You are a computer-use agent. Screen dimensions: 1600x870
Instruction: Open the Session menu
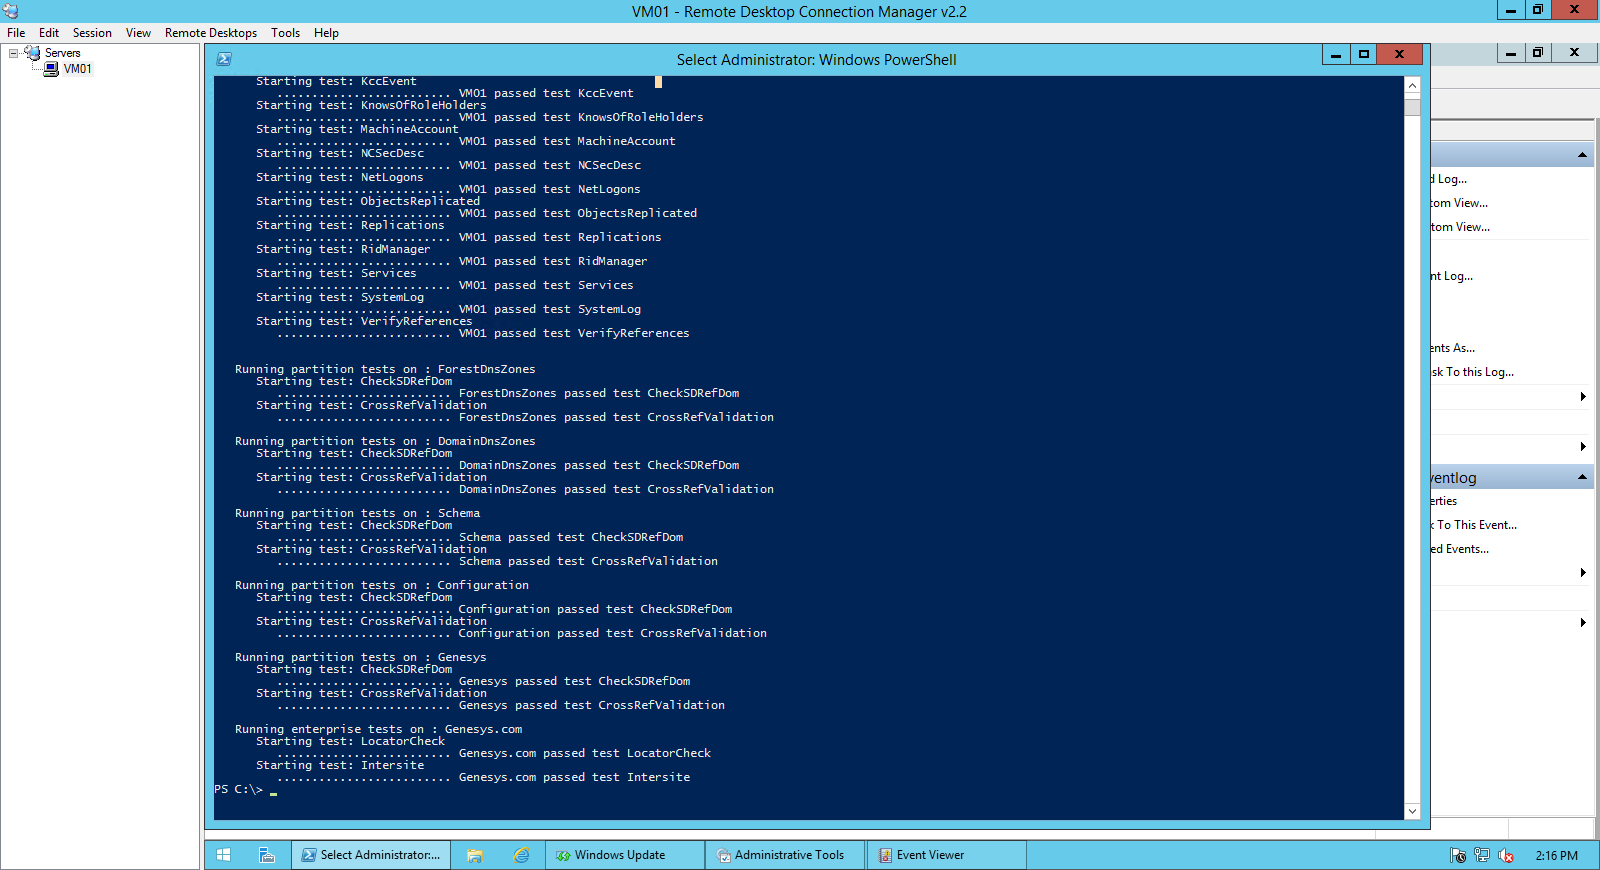pos(92,33)
